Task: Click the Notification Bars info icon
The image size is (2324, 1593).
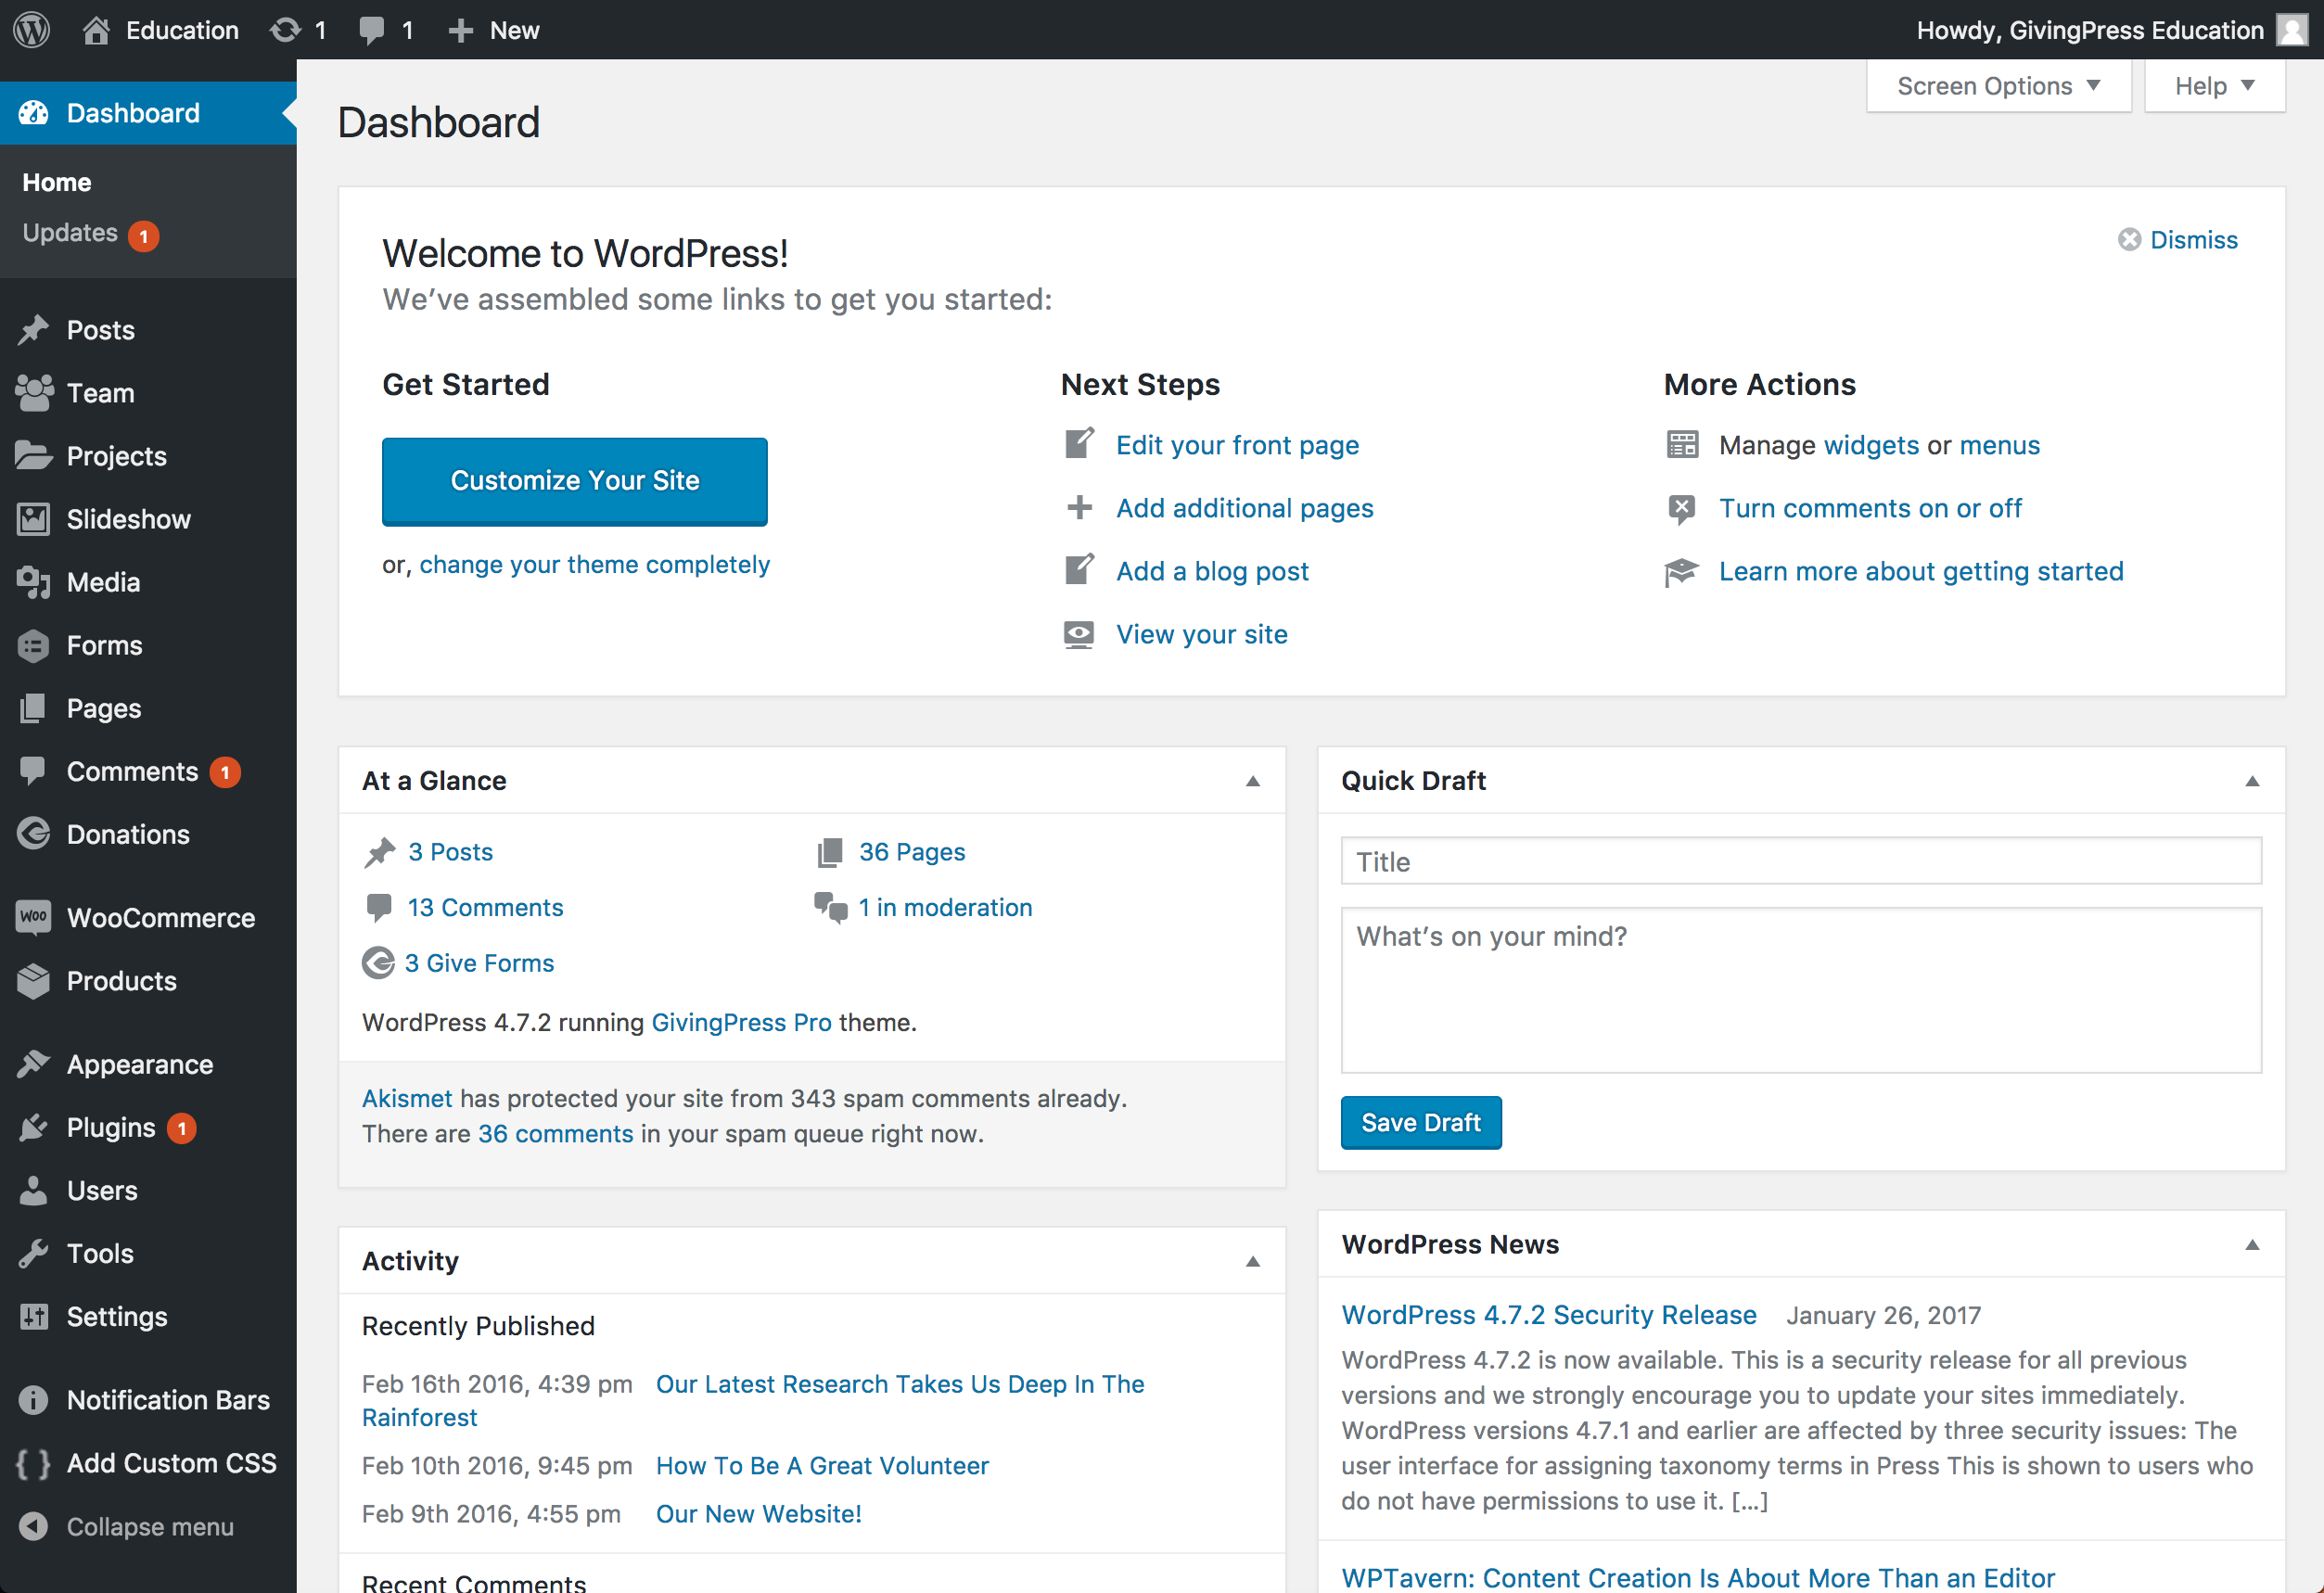Action: click(x=33, y=1400)
